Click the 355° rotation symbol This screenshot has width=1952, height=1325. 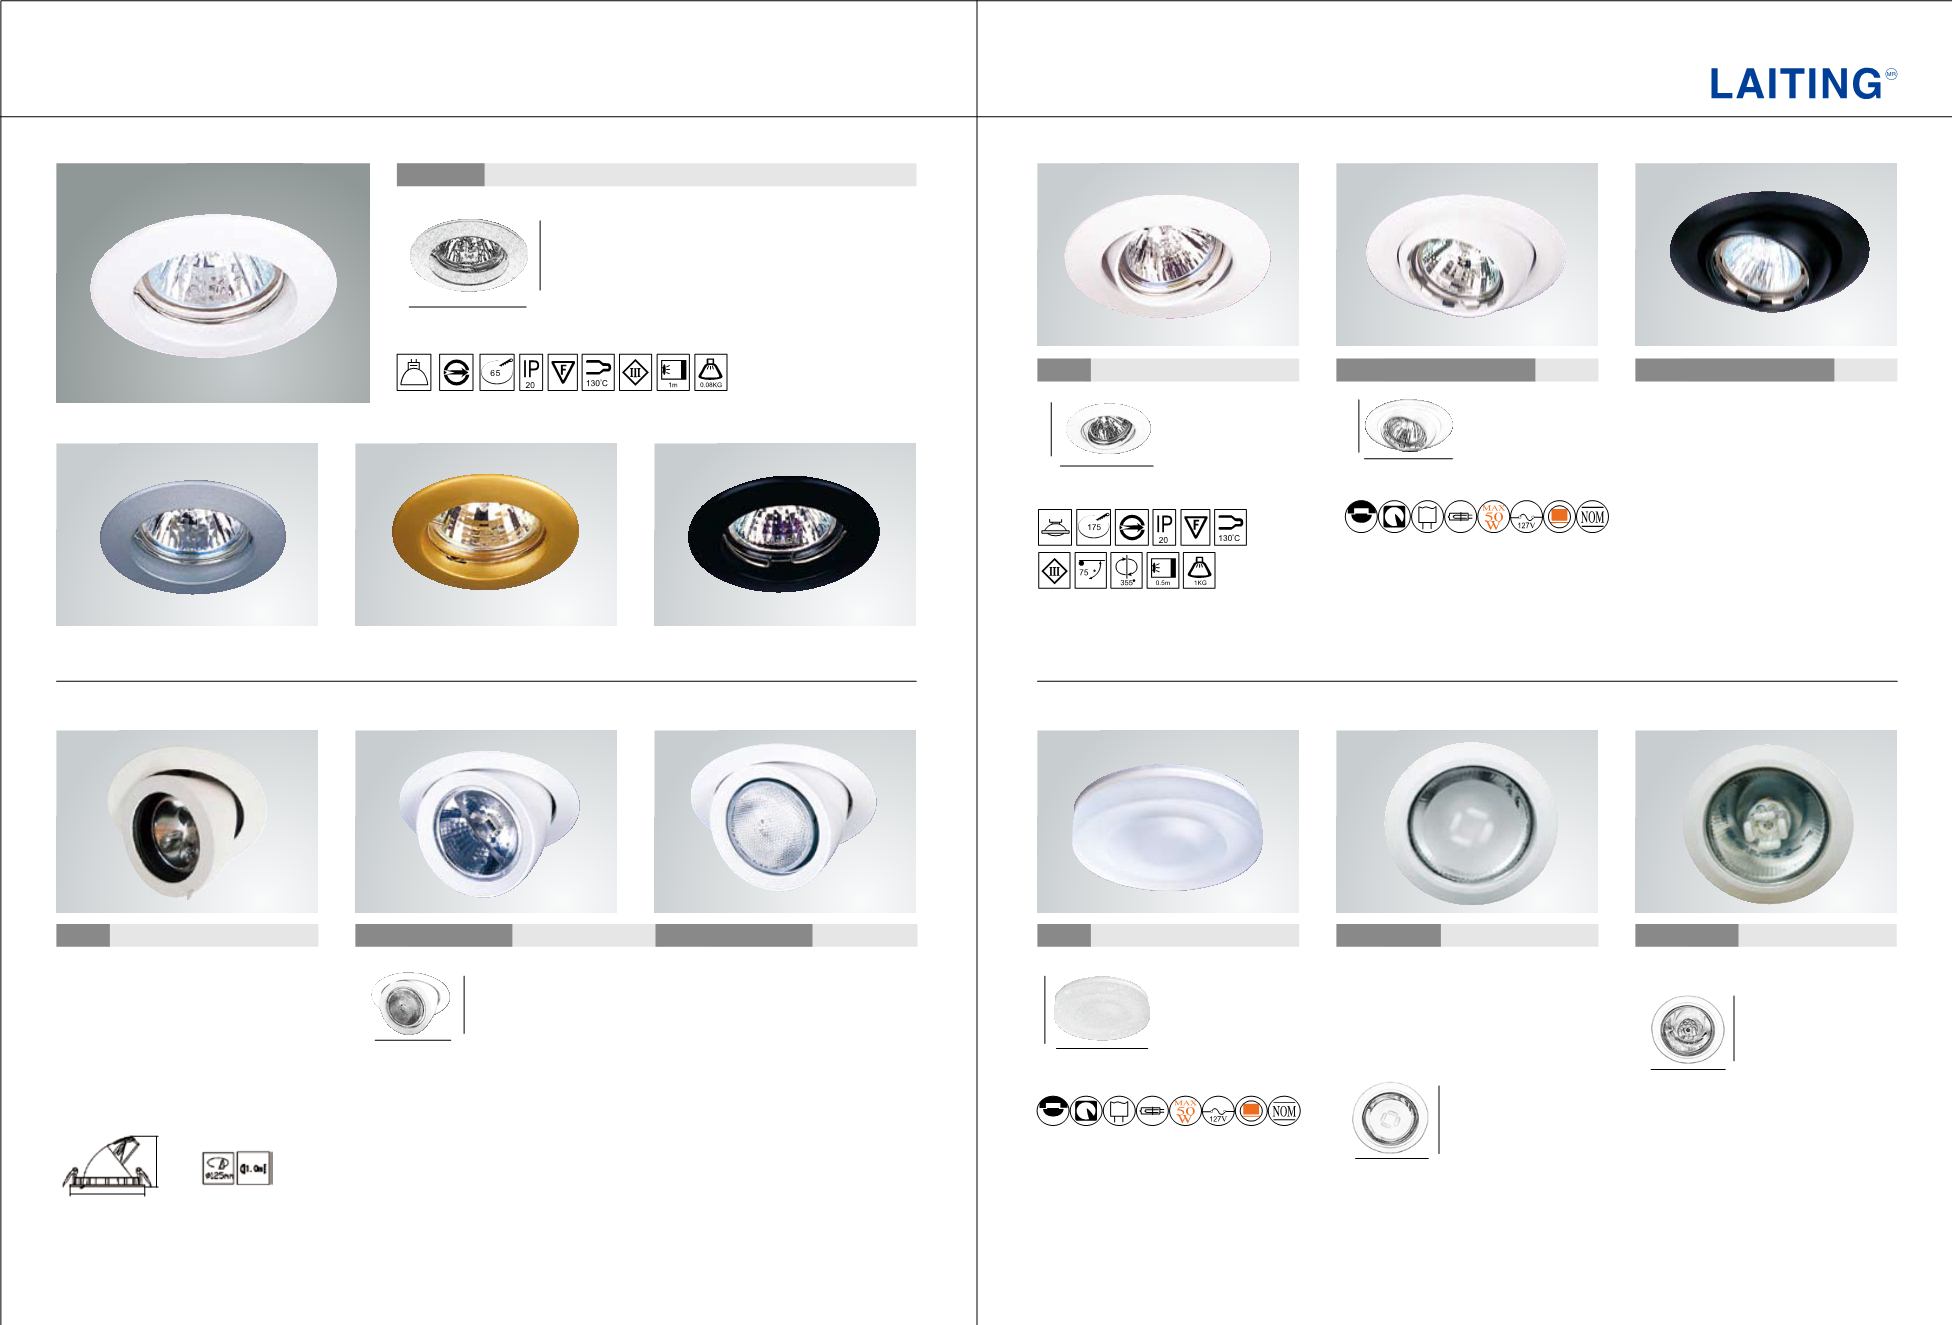coord(1127,571)
